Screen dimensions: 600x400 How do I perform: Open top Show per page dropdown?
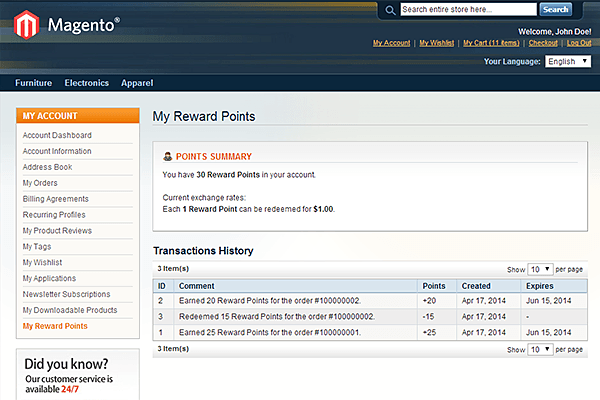[x=540, y=269]
